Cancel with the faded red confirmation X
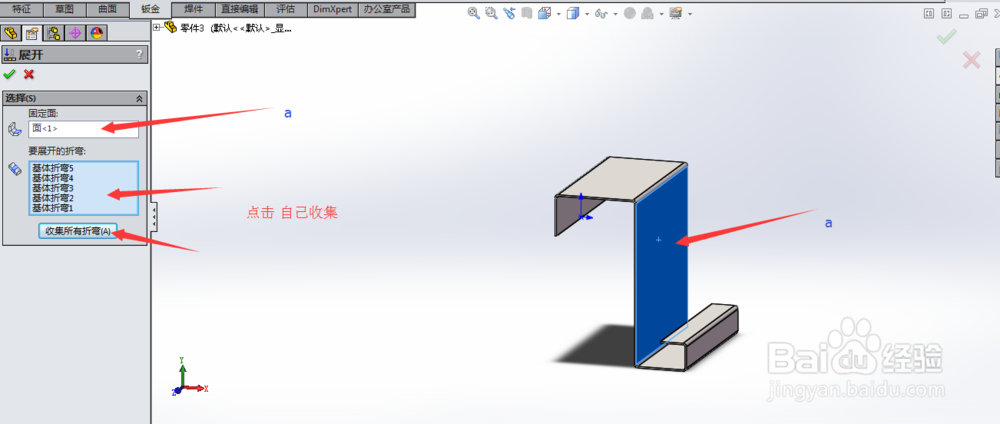This screenshot has width=1000, height=424. (x=971, y=61)
